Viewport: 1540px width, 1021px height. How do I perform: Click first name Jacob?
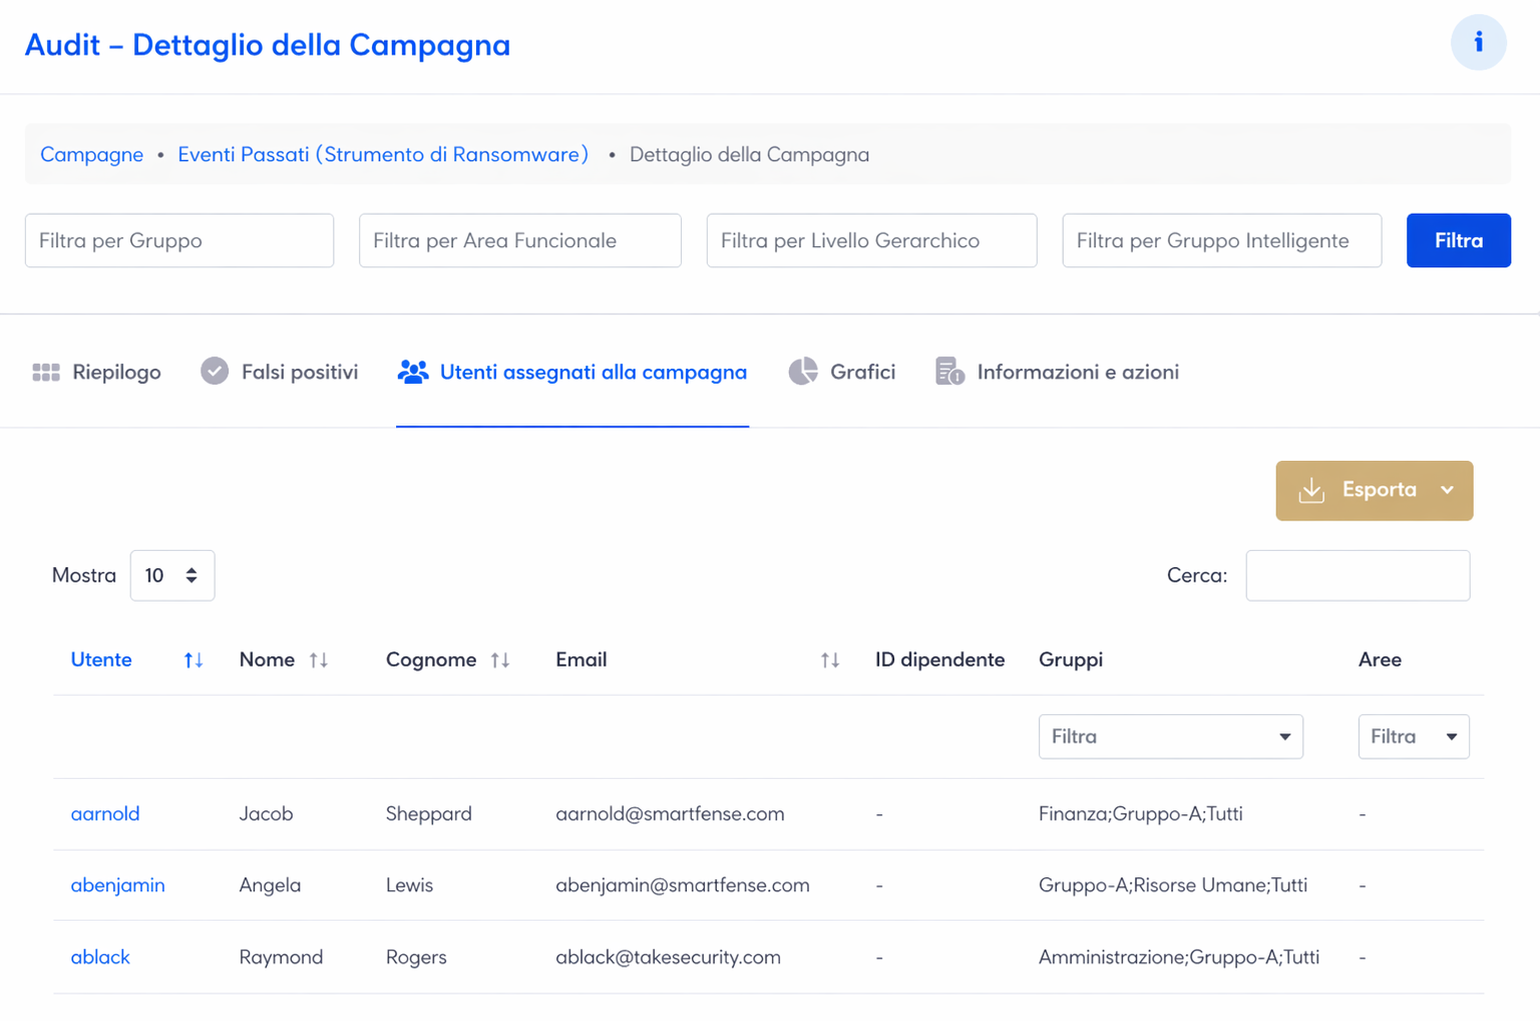(266, 814)
